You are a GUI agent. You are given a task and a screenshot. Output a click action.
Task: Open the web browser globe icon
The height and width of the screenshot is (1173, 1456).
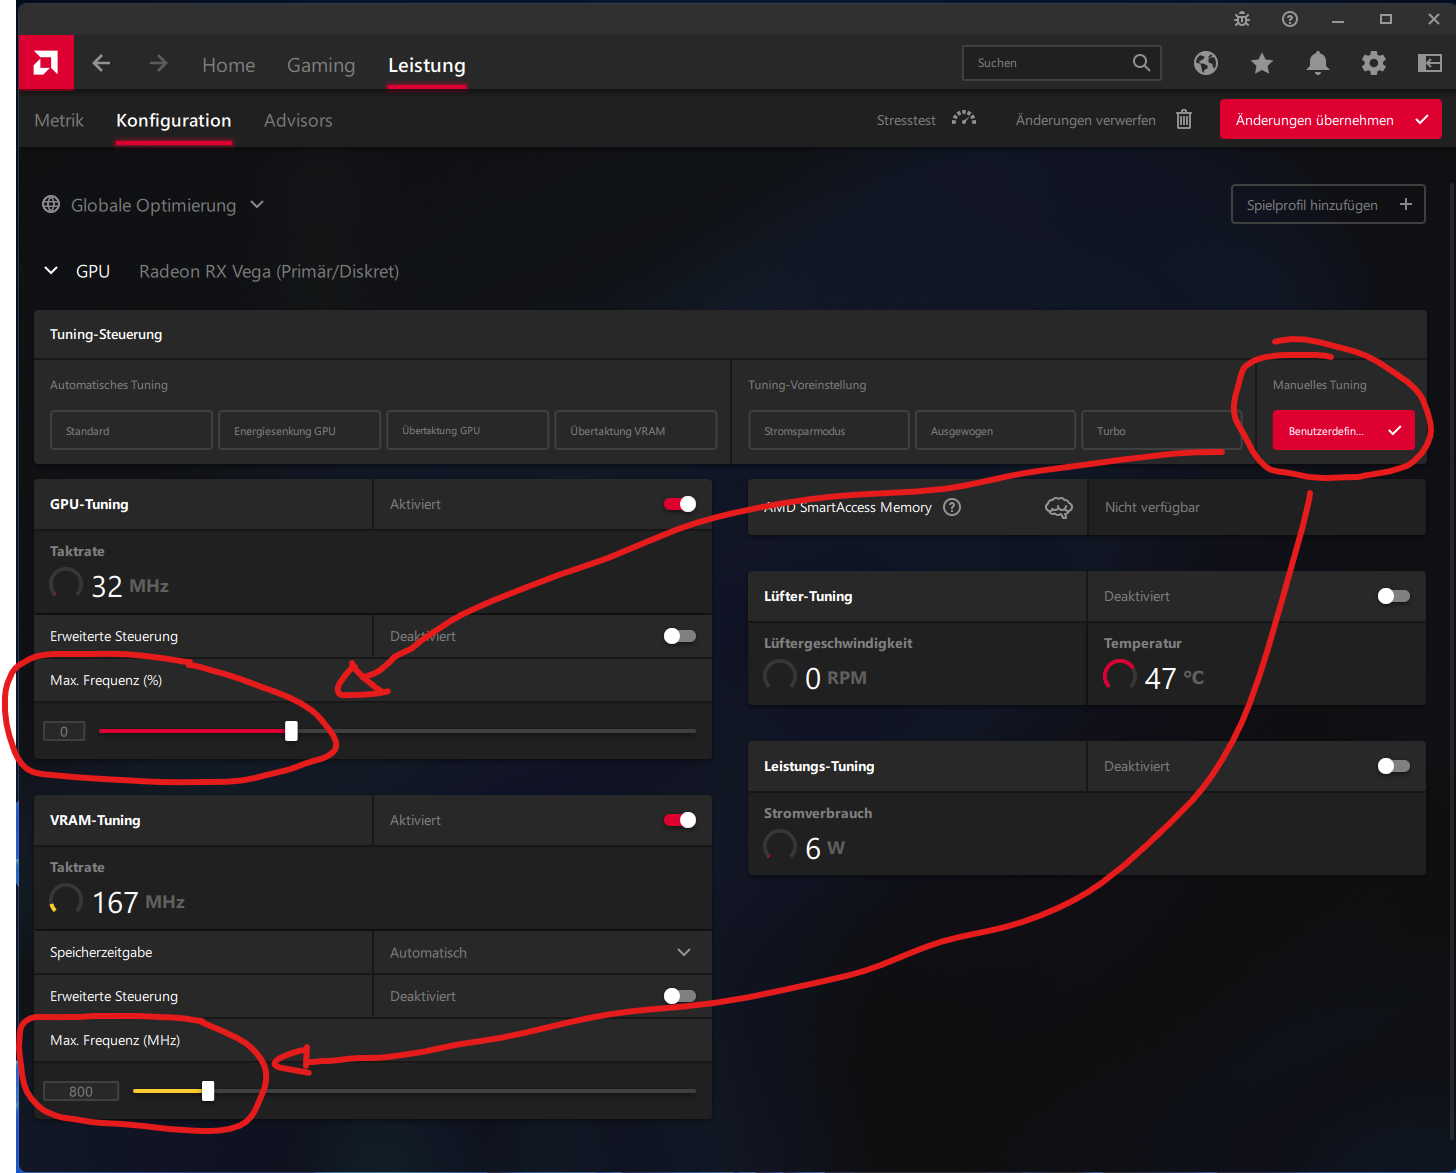coord(1206,63)
